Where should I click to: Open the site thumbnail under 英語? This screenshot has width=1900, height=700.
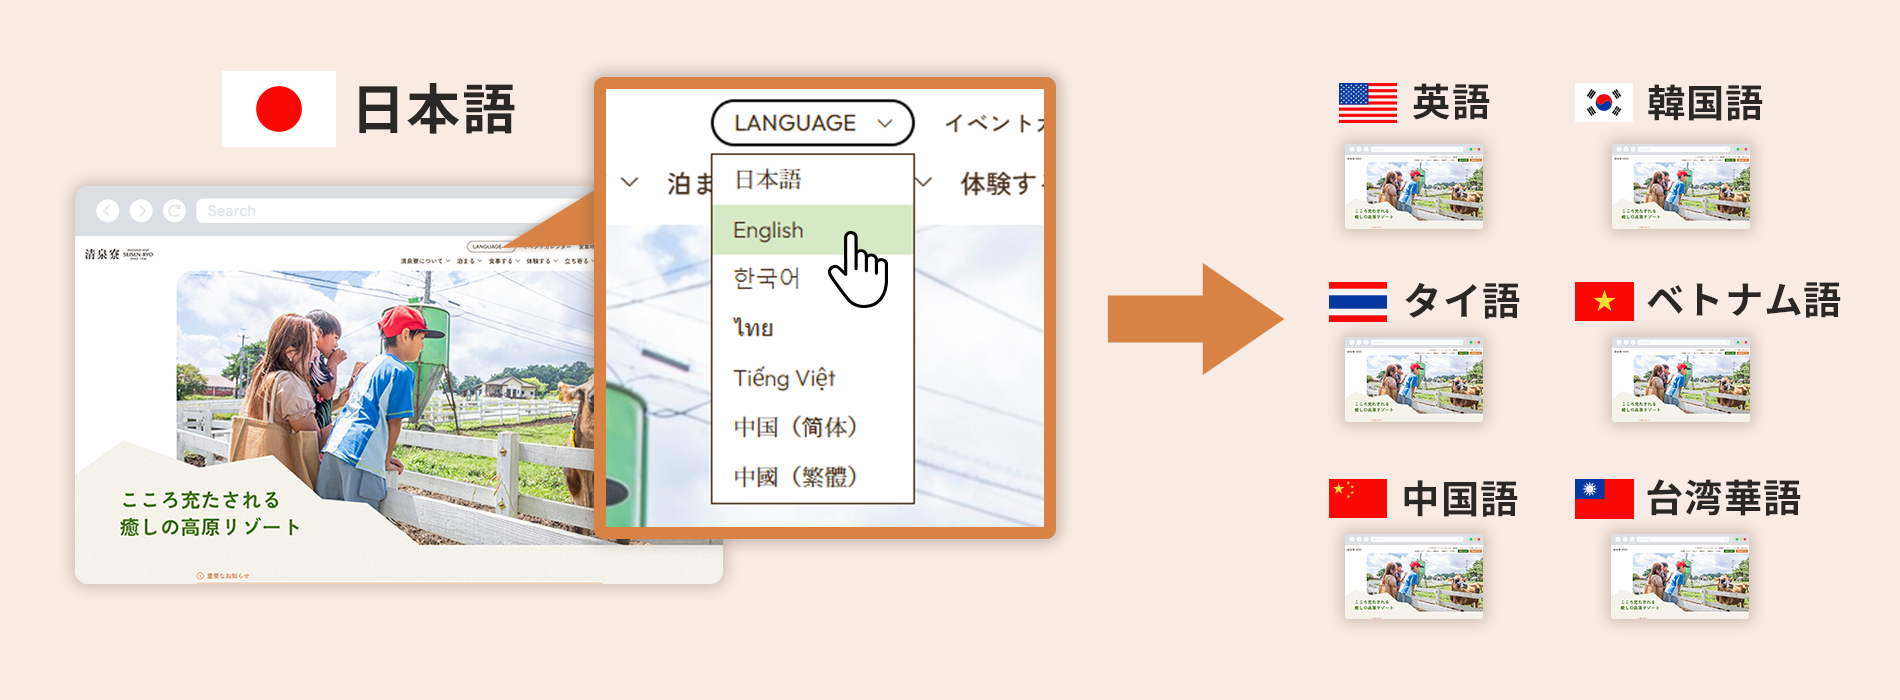tap(1414, 187)
